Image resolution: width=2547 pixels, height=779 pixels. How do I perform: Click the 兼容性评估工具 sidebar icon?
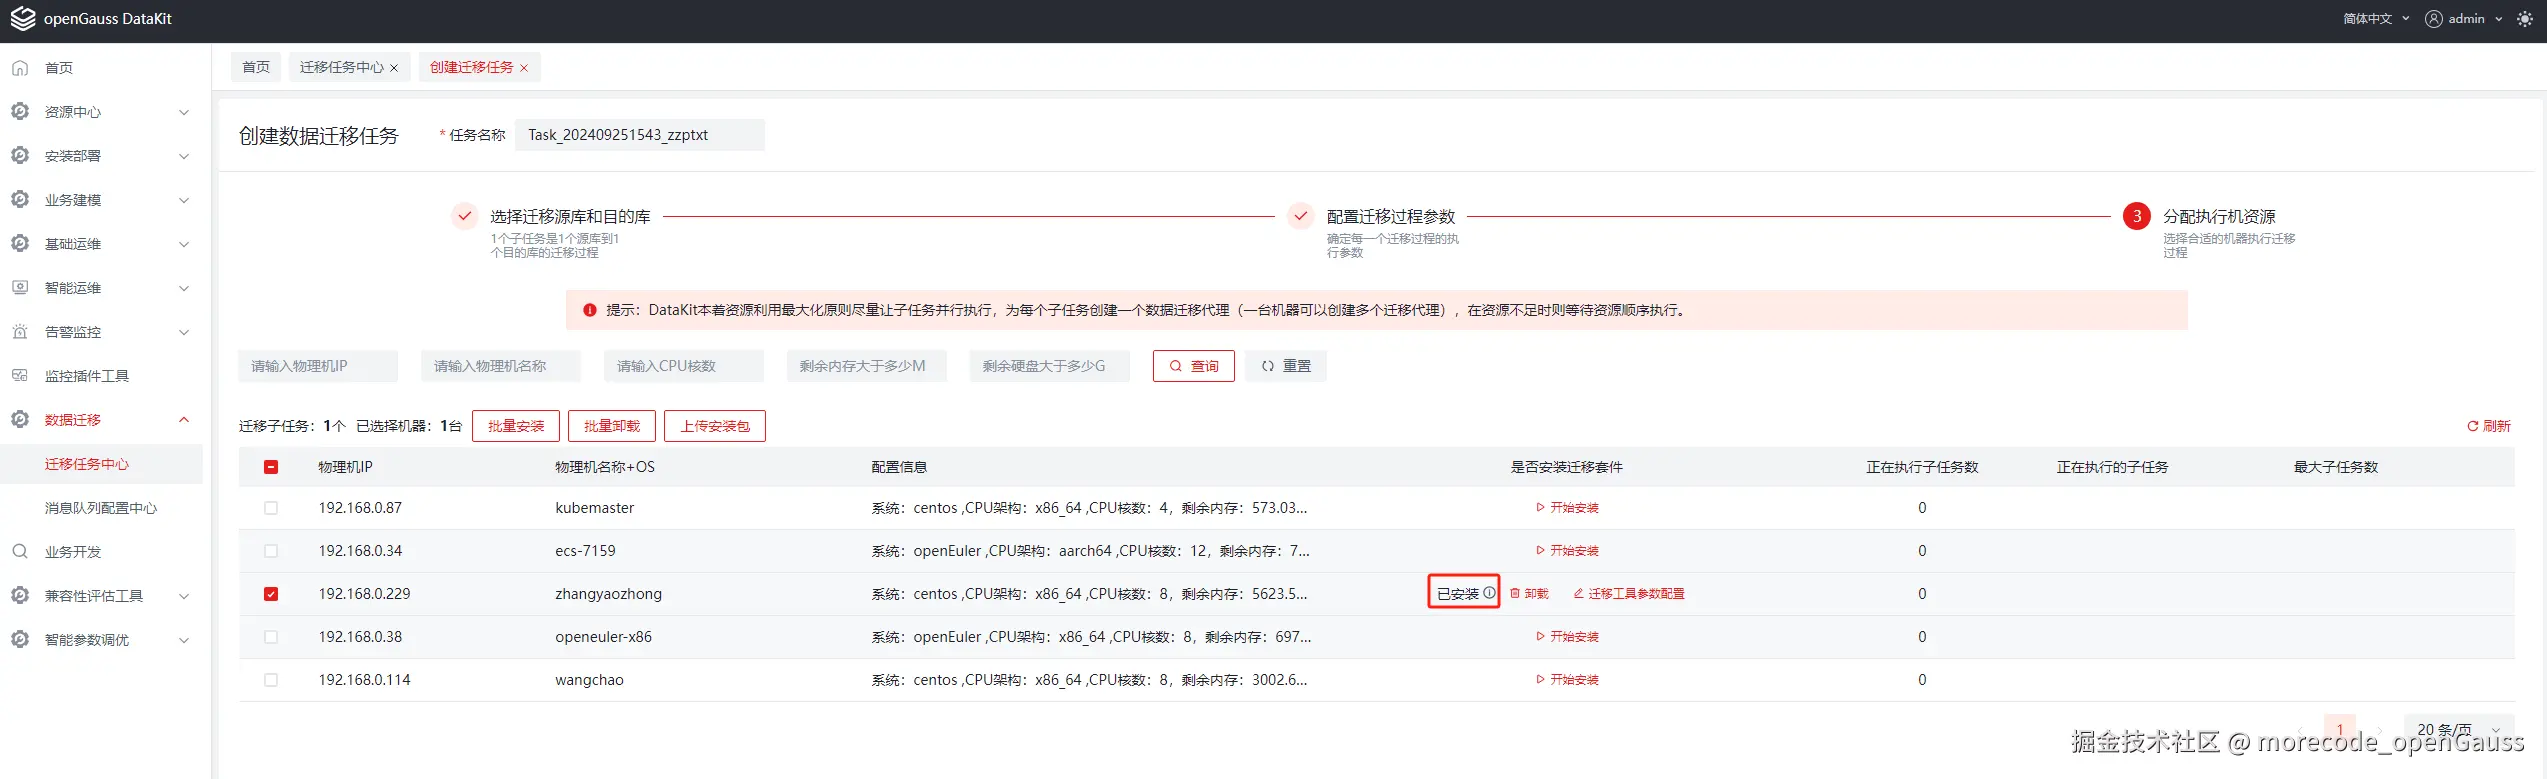pos(20,596)
